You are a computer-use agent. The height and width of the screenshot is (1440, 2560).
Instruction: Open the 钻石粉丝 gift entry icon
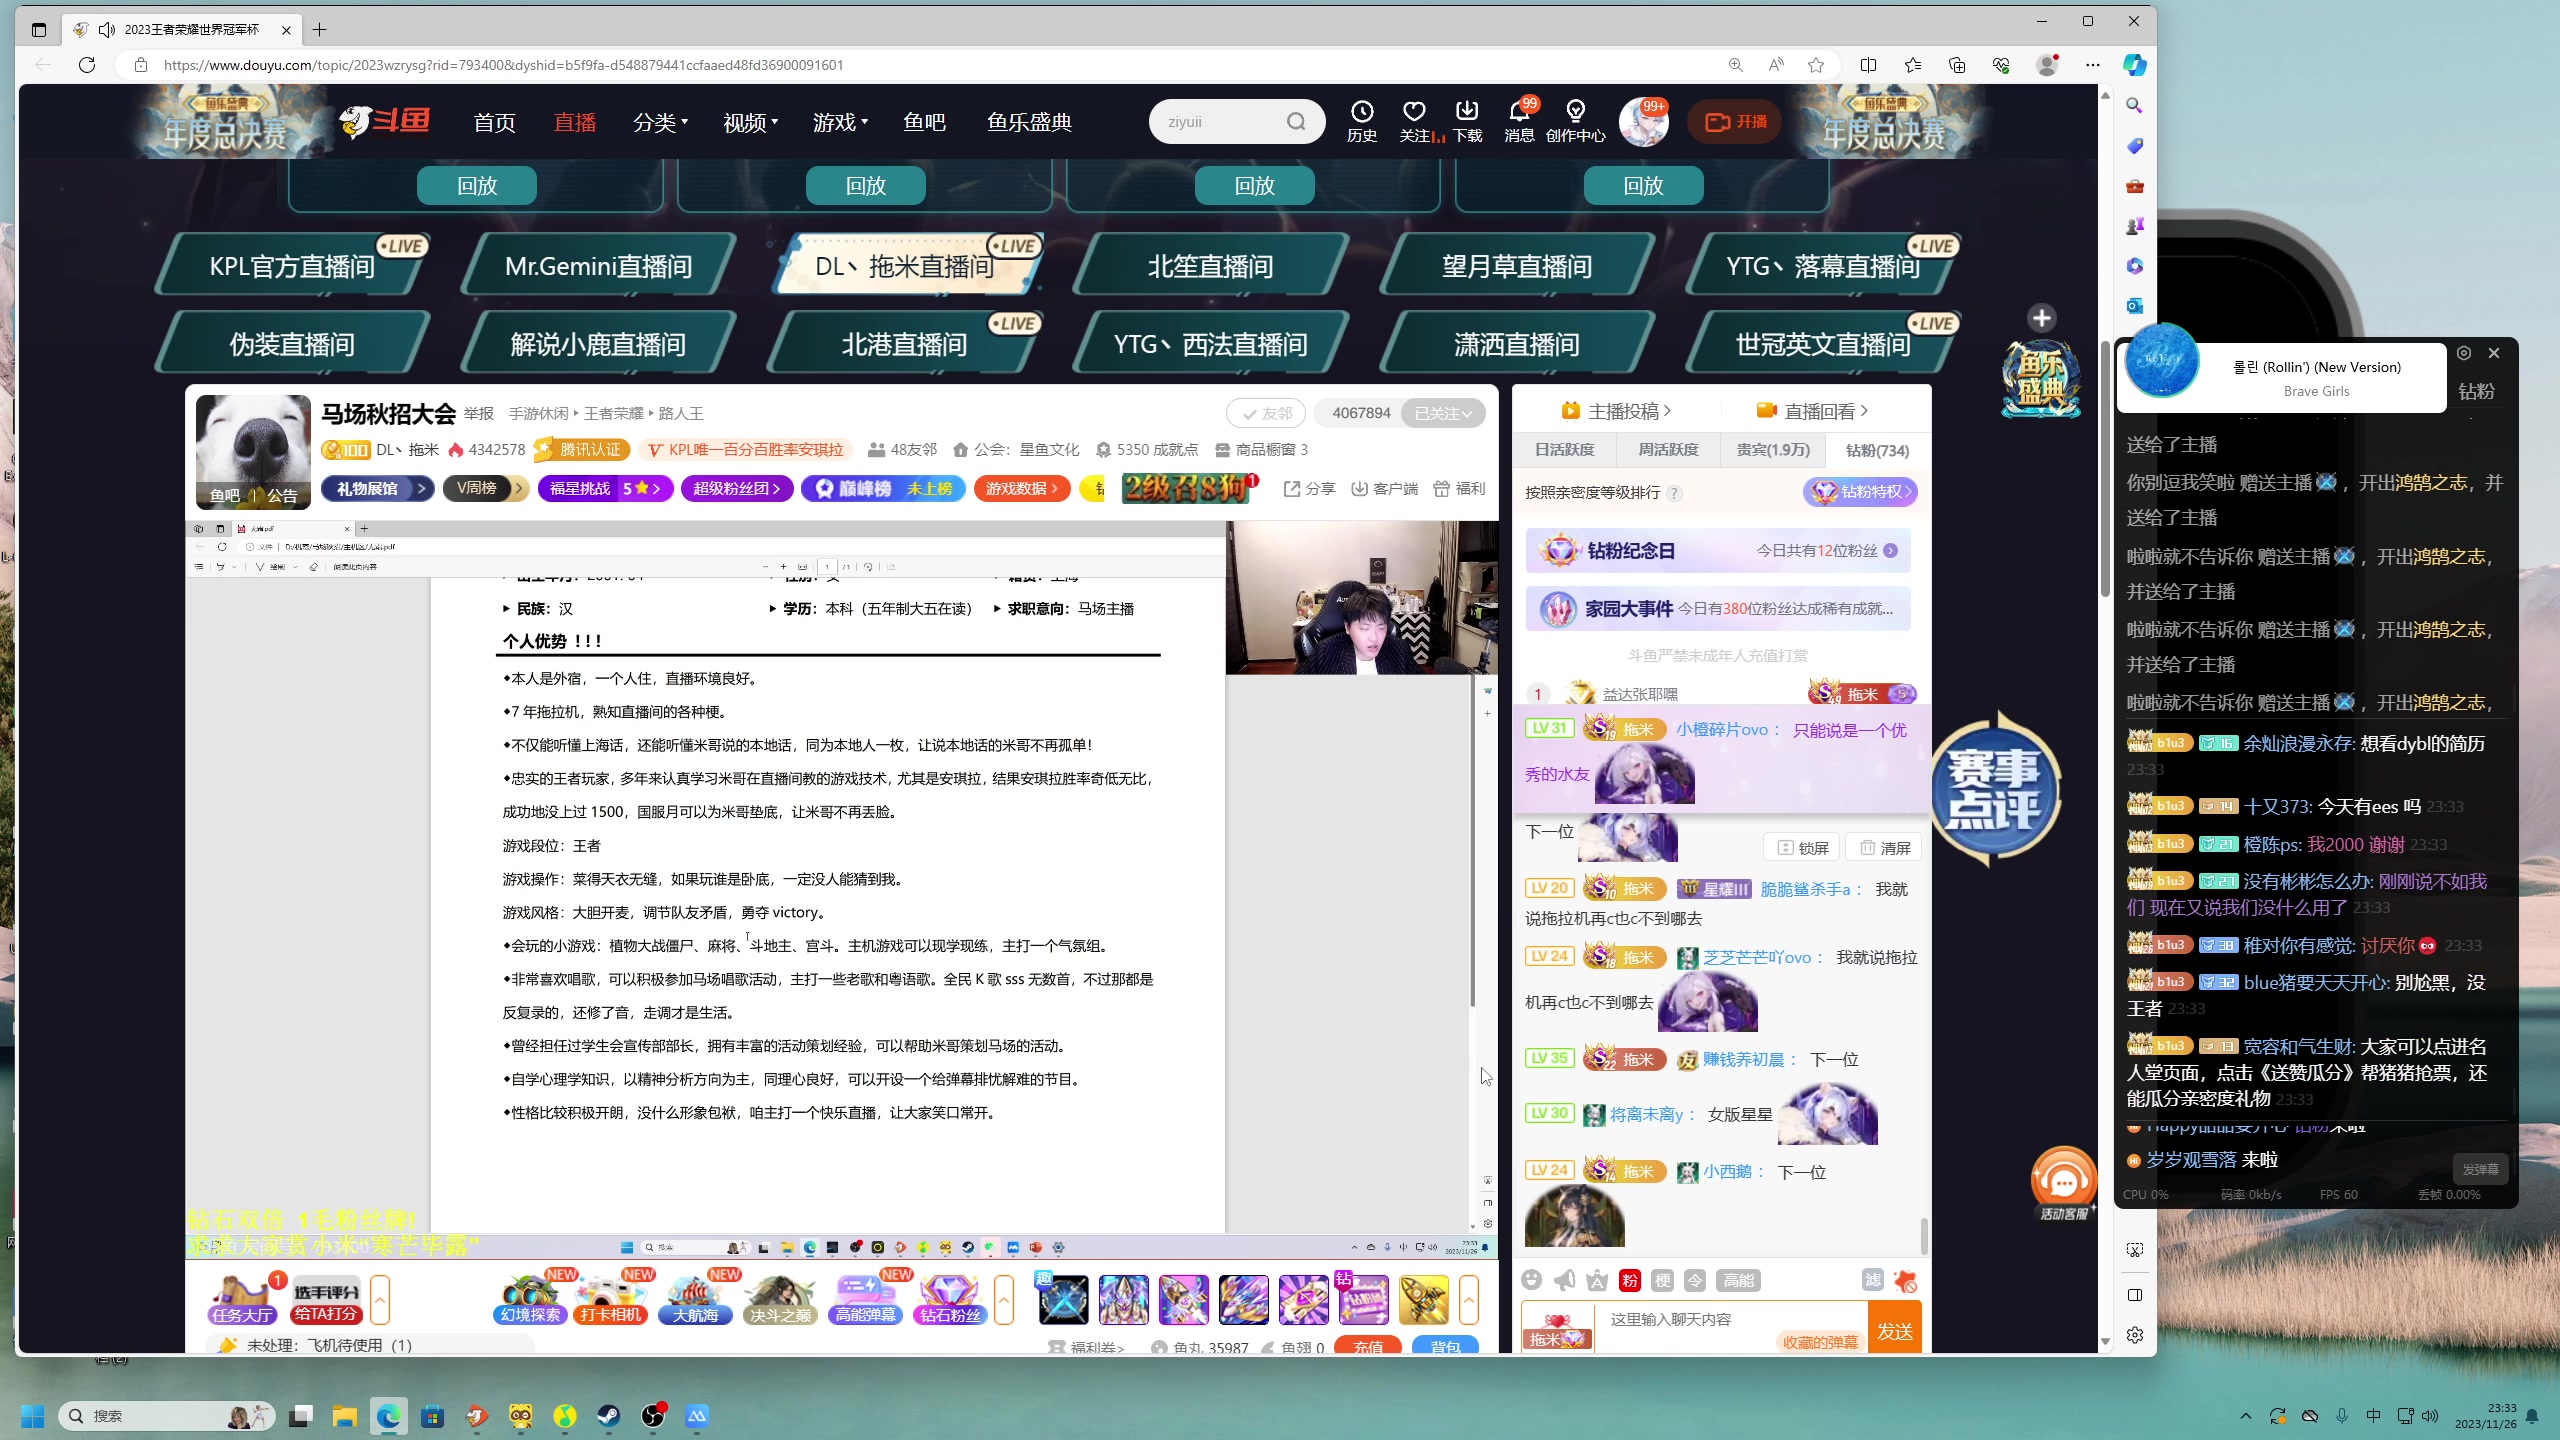click(x=951, y=1298)
